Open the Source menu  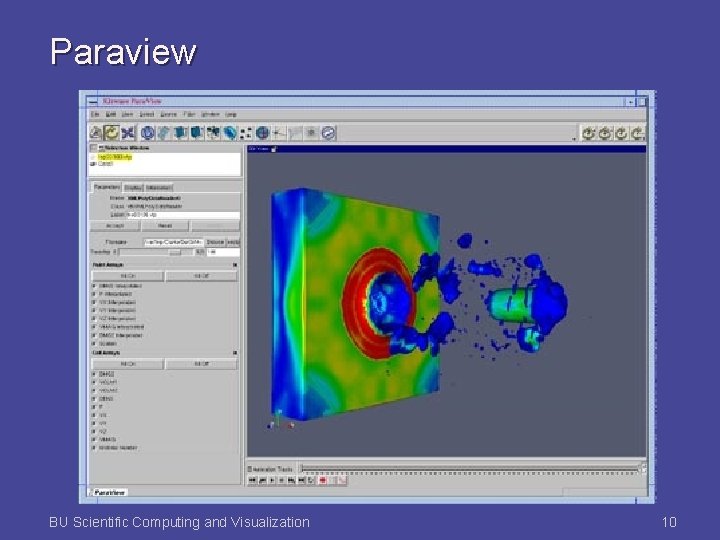[x=168, y=114]
